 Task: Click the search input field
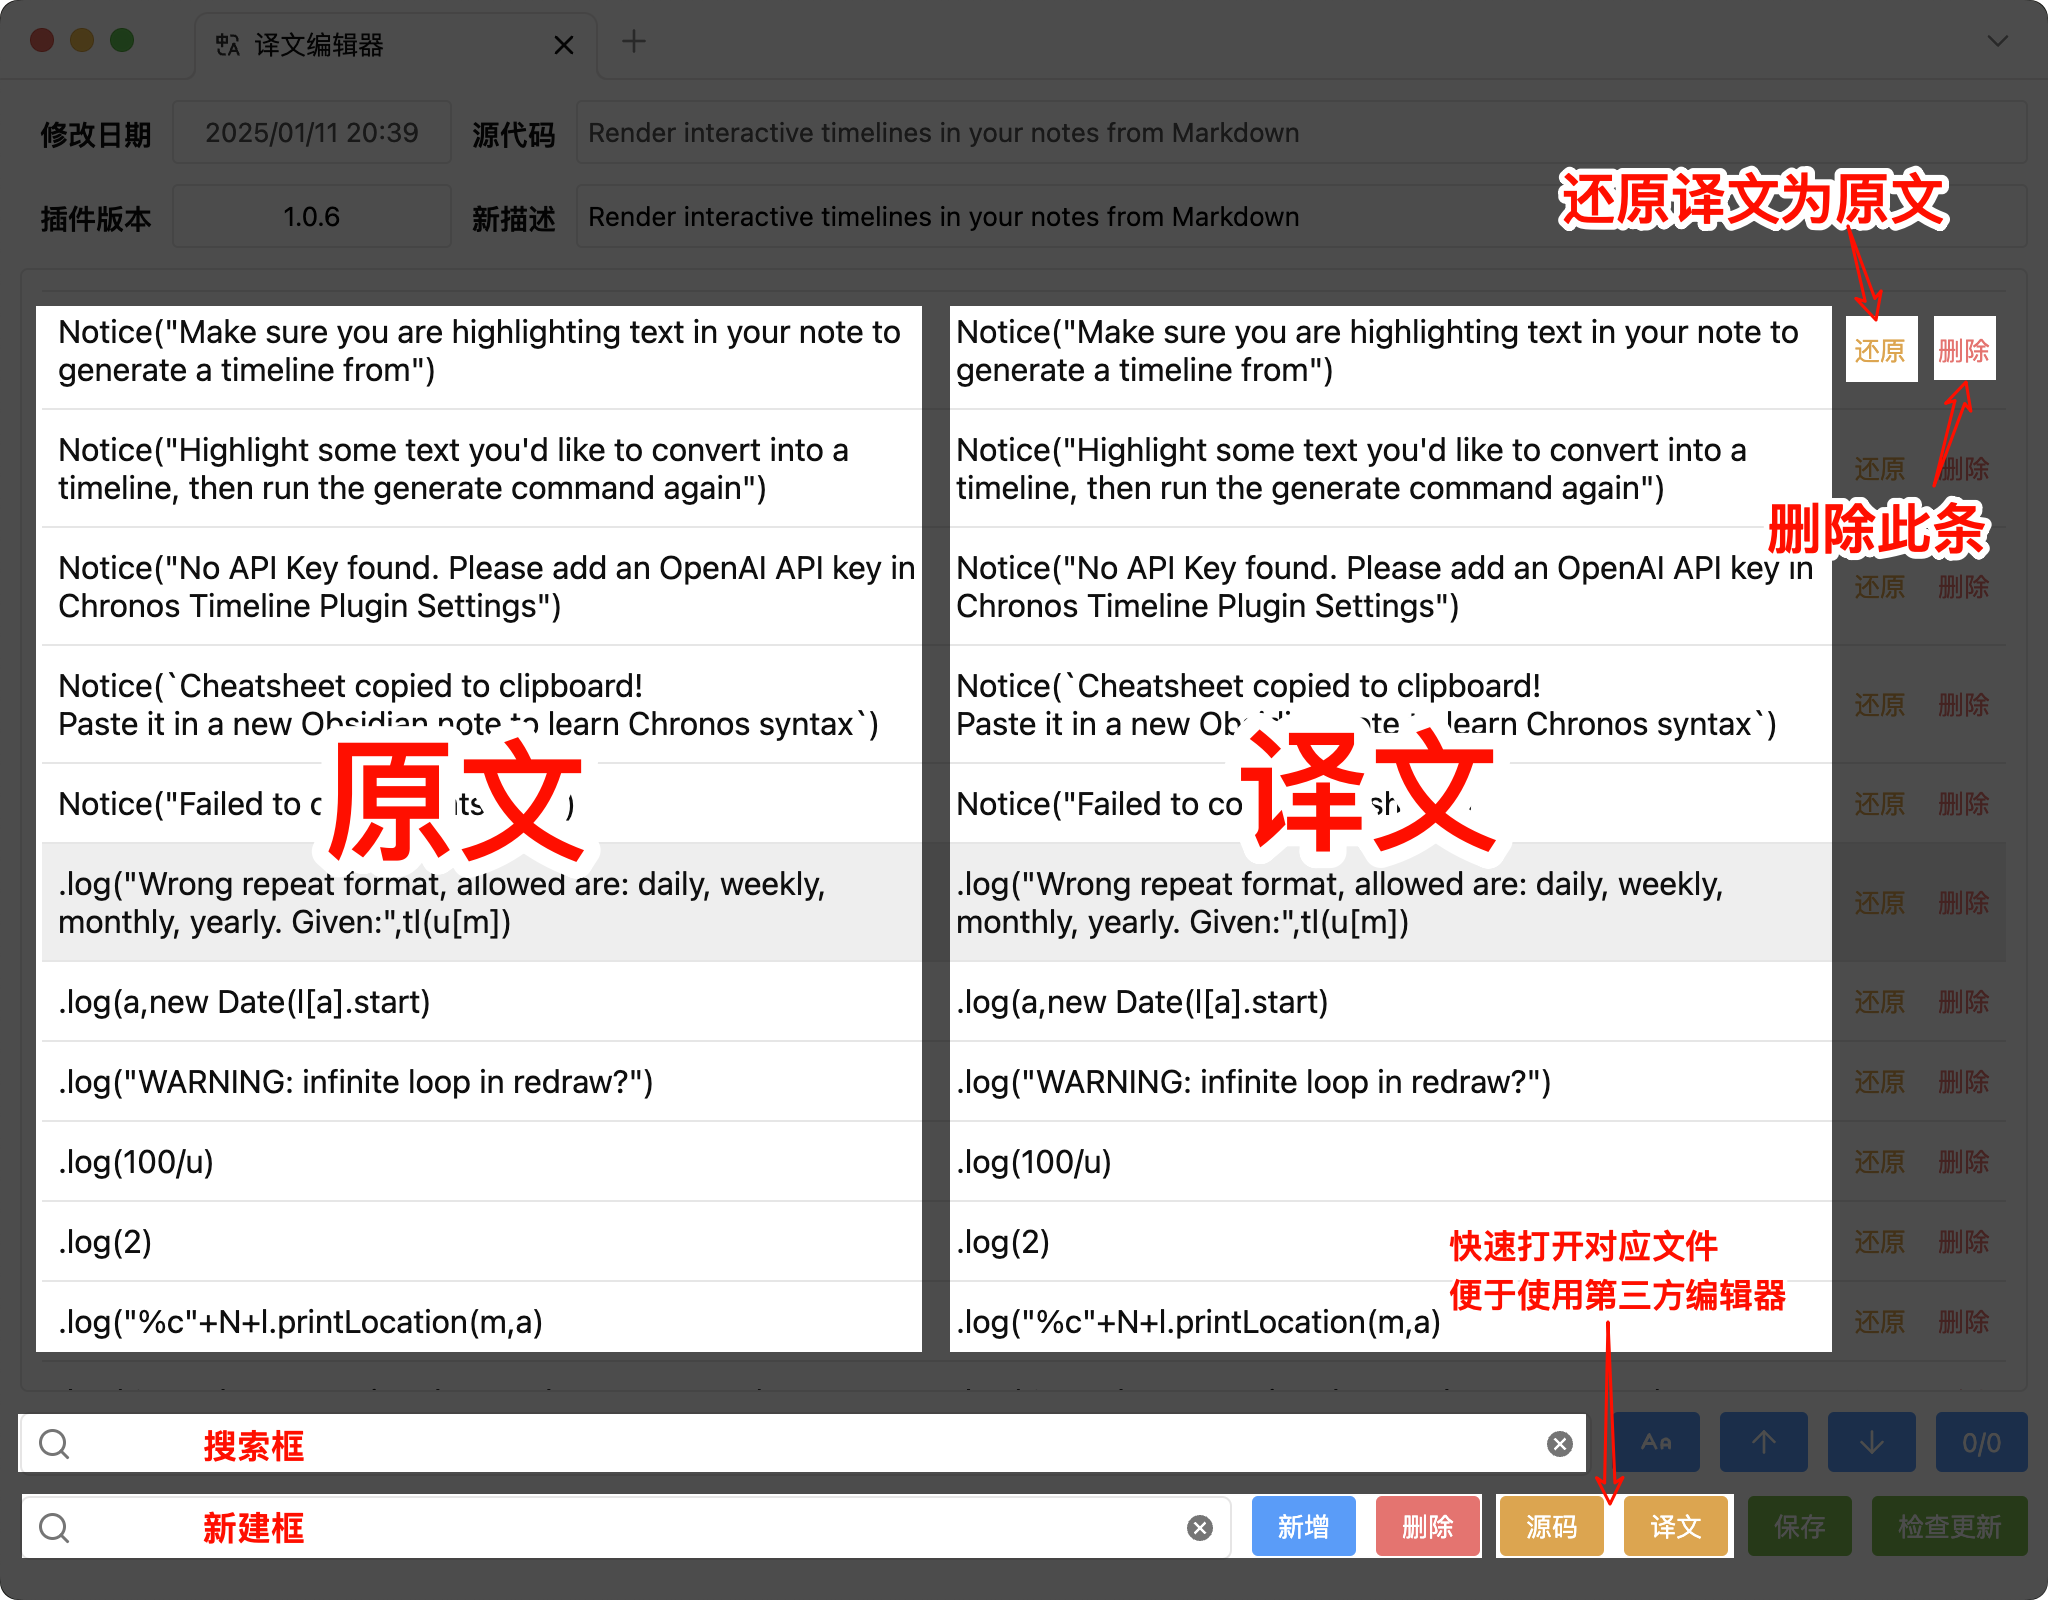[802, 1443]
